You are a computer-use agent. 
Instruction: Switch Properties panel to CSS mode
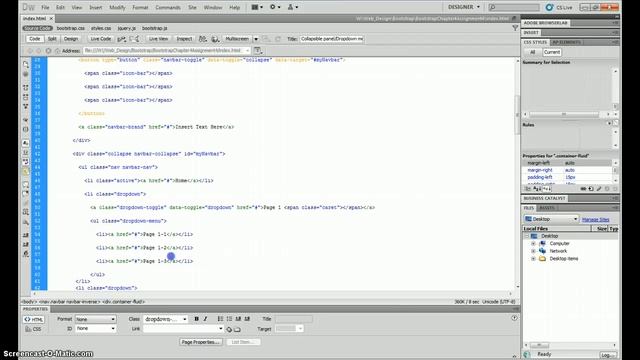(x=34, y=329)
